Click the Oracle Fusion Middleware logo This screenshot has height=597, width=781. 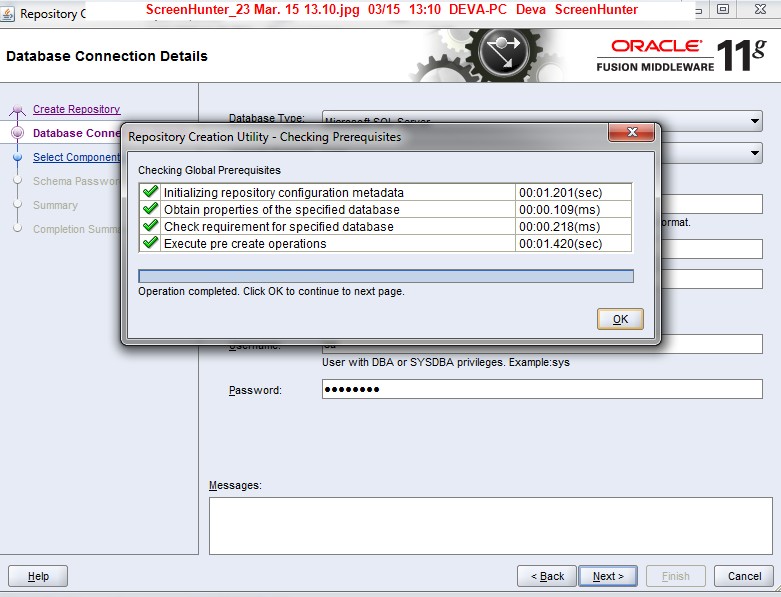[x=681, y=55]
